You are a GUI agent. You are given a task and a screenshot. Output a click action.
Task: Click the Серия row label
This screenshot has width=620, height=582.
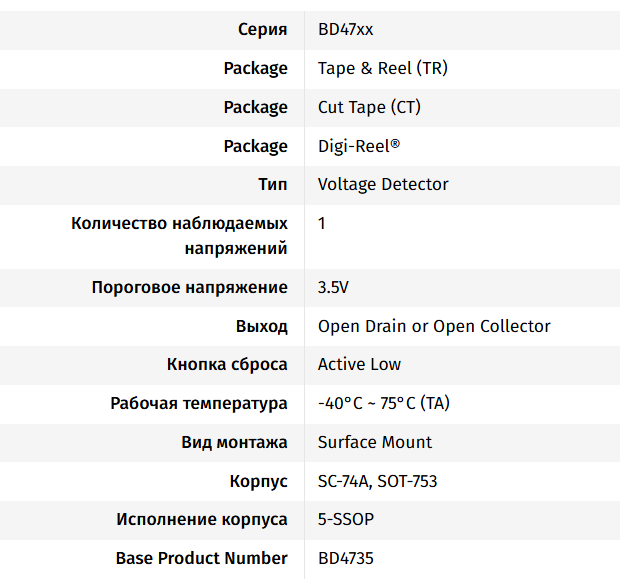(x=262, y=30)
